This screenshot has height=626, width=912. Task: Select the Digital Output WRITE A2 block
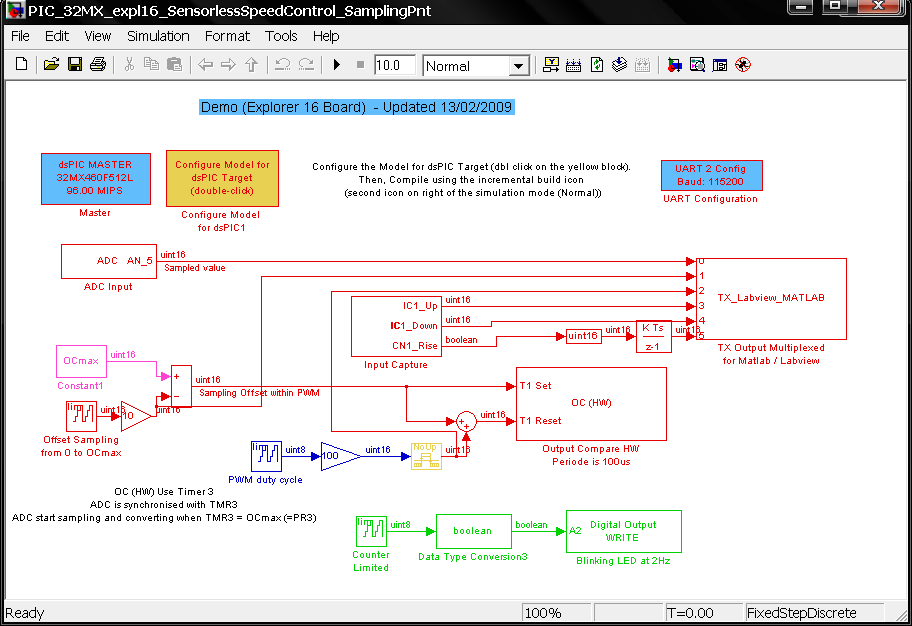624,531
